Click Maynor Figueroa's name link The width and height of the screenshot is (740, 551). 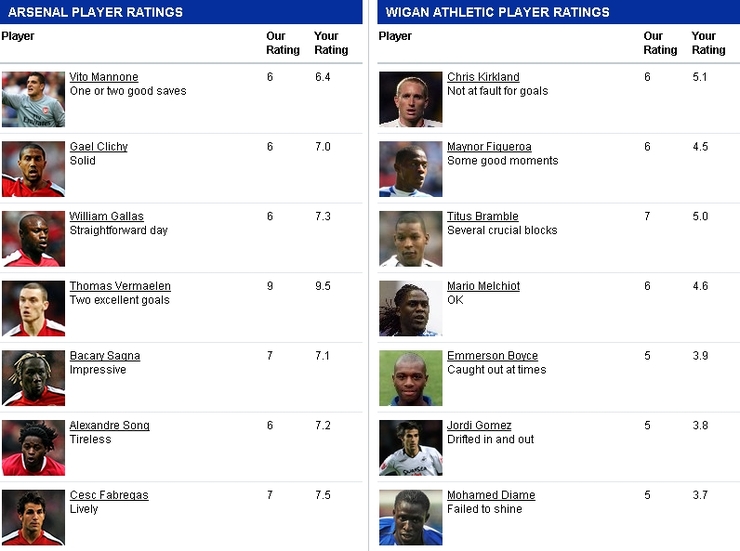pyautogui.click(x=489, y=147)
